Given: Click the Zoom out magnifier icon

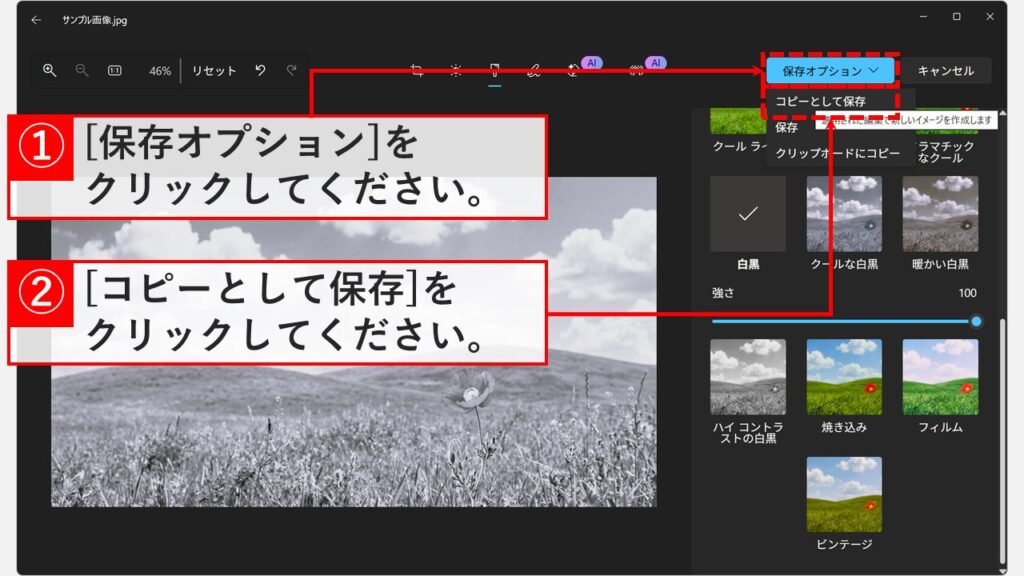Looking at the screenshot, I should 81,70.
